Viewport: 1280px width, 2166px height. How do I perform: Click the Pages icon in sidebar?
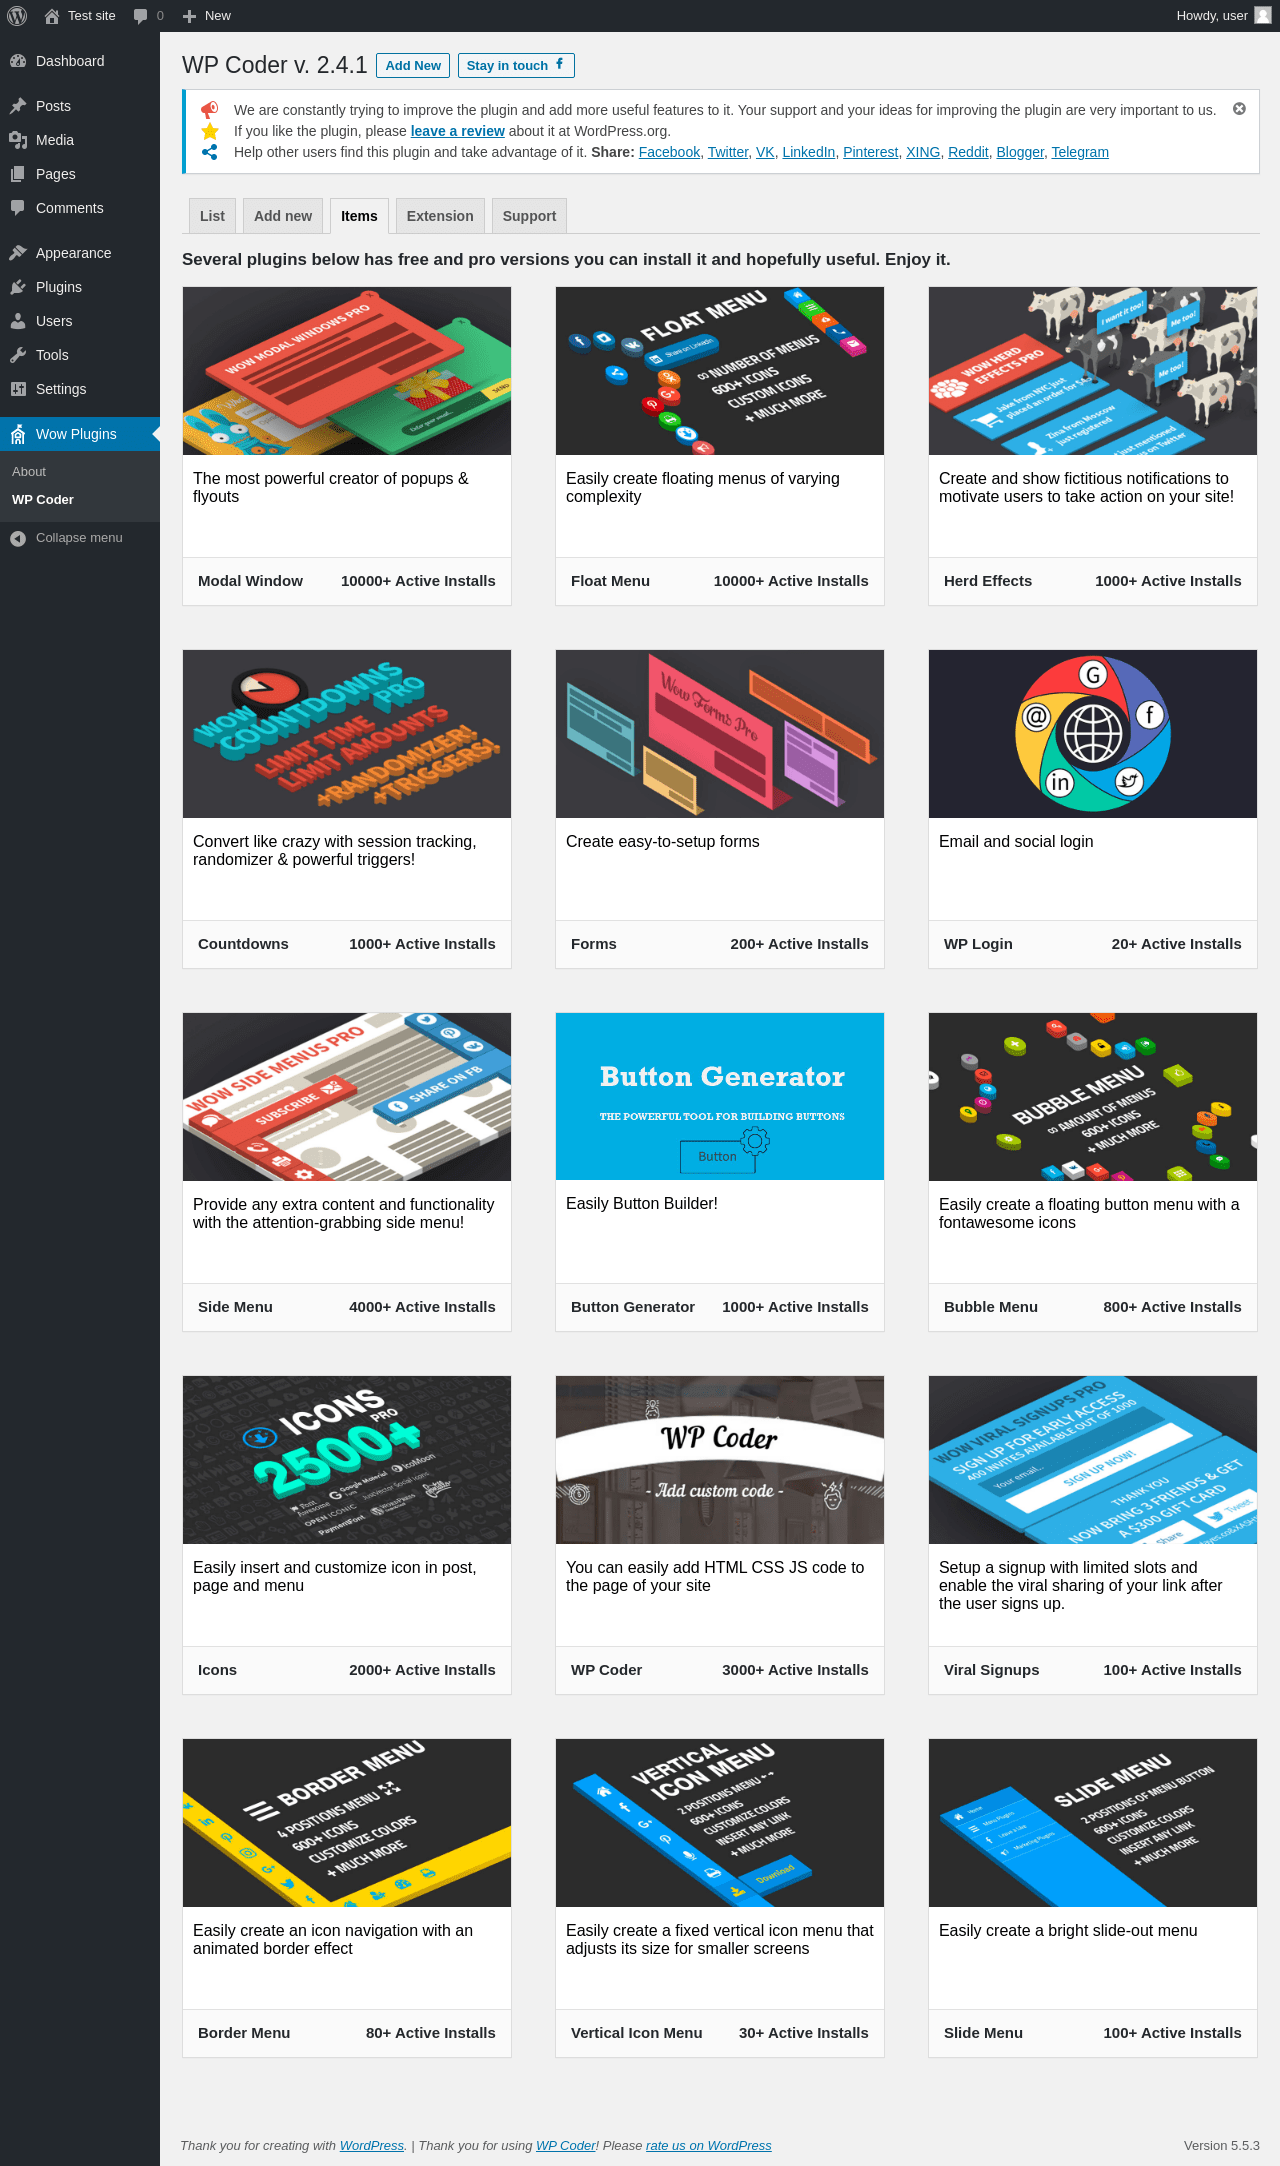click(18, 174)
